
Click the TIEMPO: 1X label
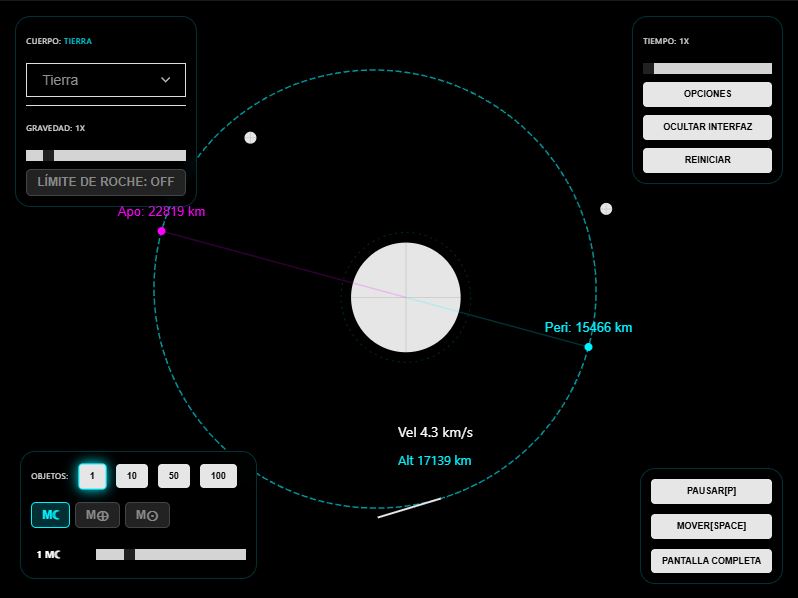tap(666, 41)
